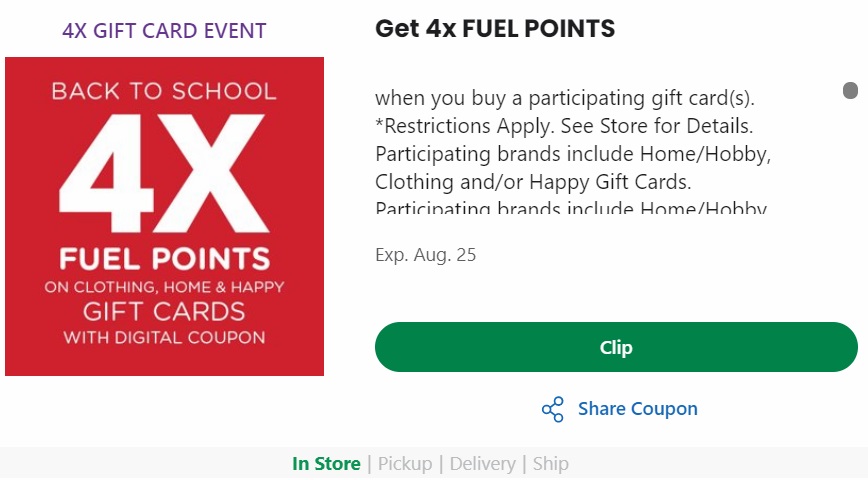Viewport: 868px width, 480px height.
Task: Click the description scrollbar thumb
Action: click(850, 91)
